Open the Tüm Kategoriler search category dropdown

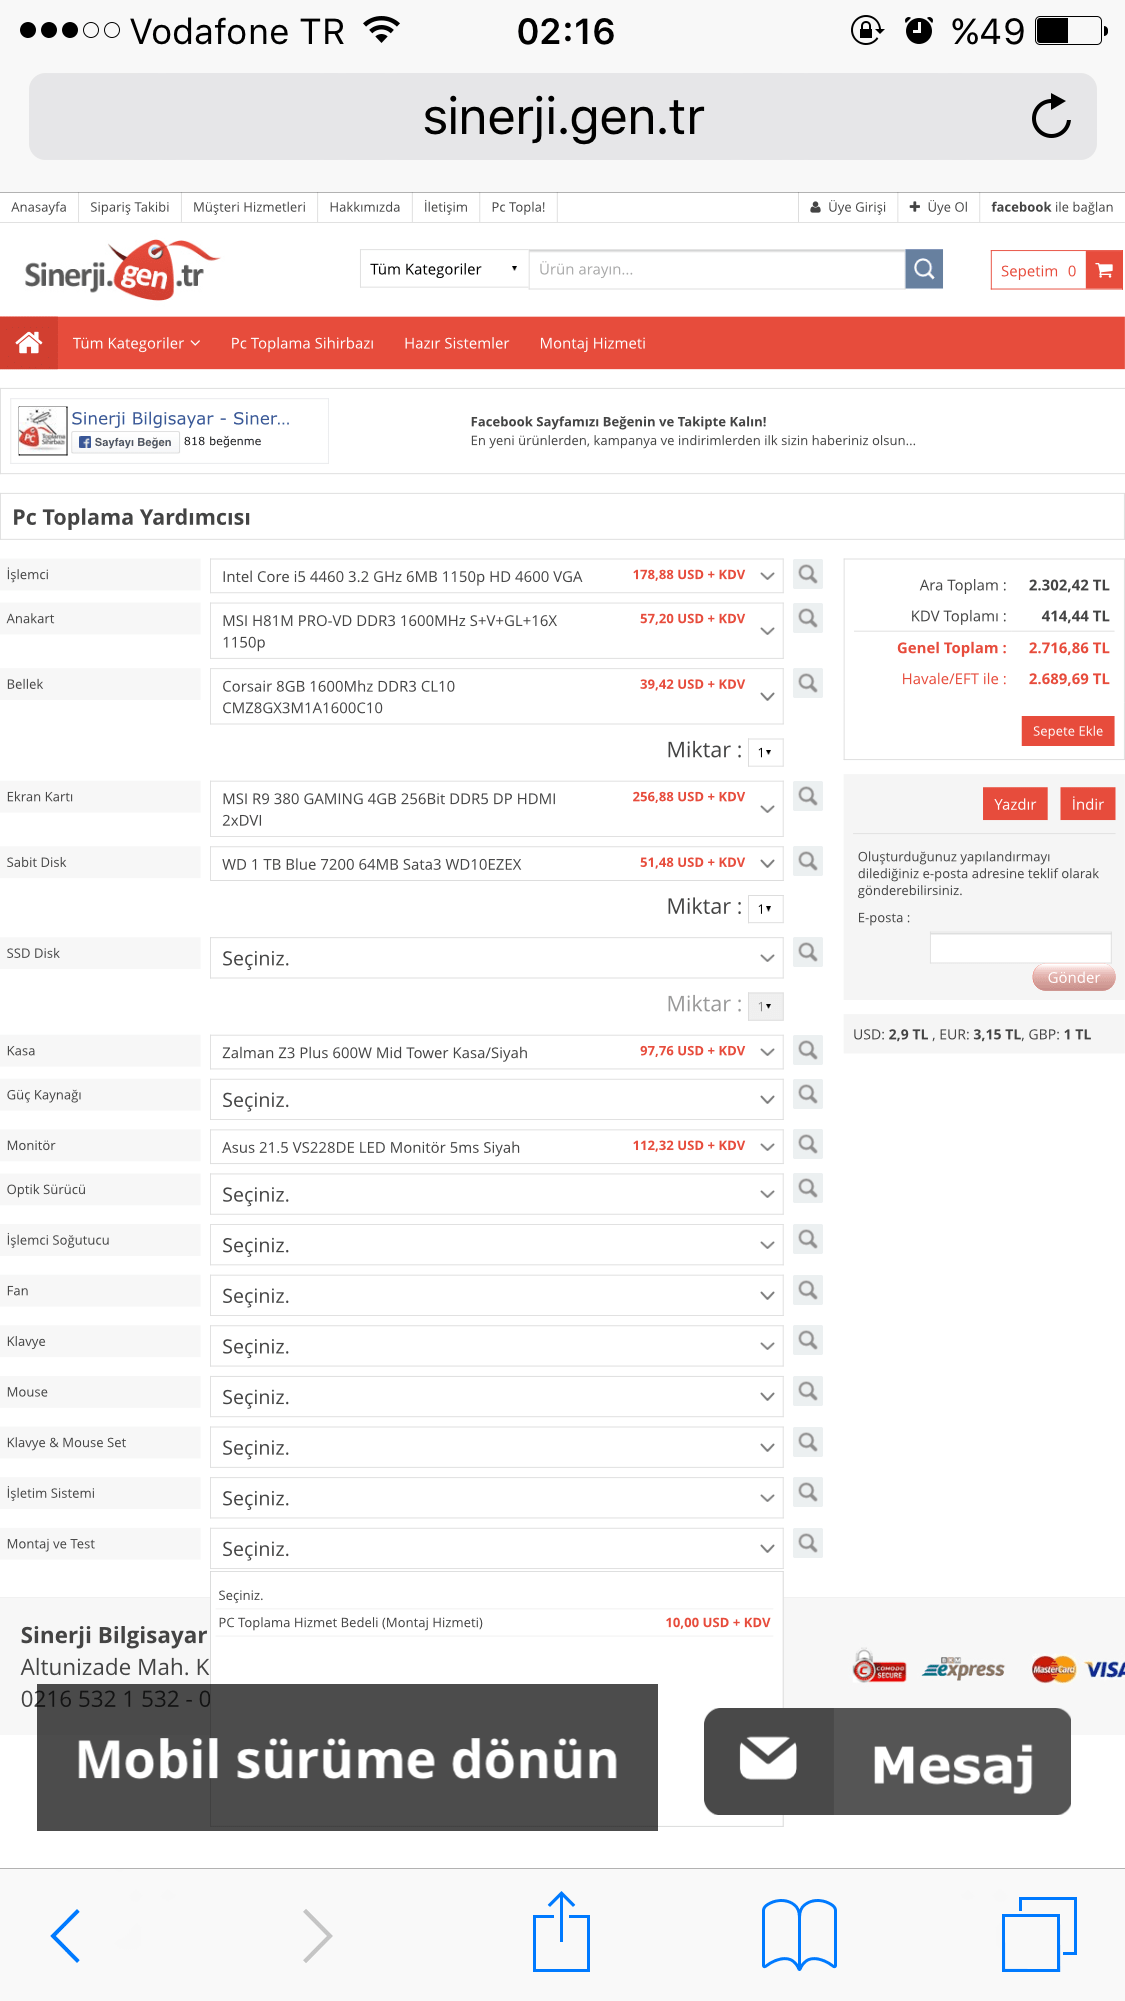[443, 269]
